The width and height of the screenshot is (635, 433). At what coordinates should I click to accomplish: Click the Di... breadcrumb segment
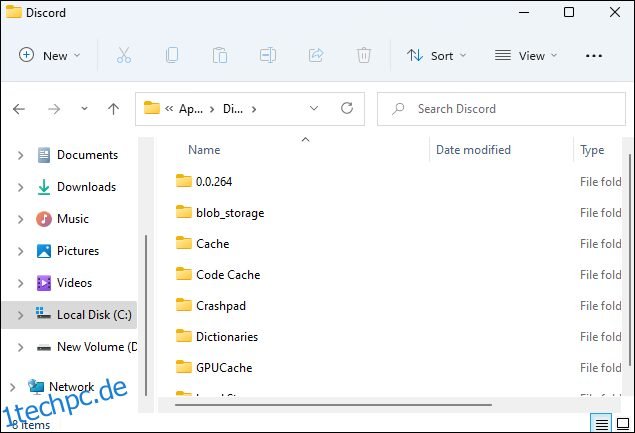tap(233, 109)
